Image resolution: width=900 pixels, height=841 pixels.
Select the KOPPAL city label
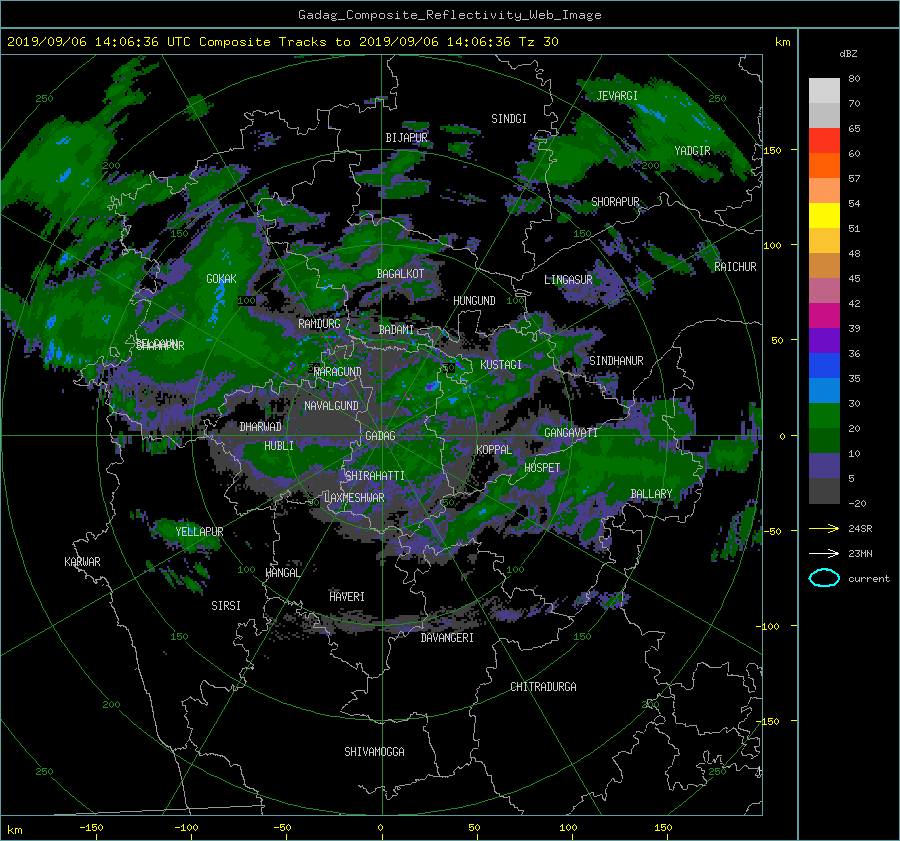[x=494, y=449]
